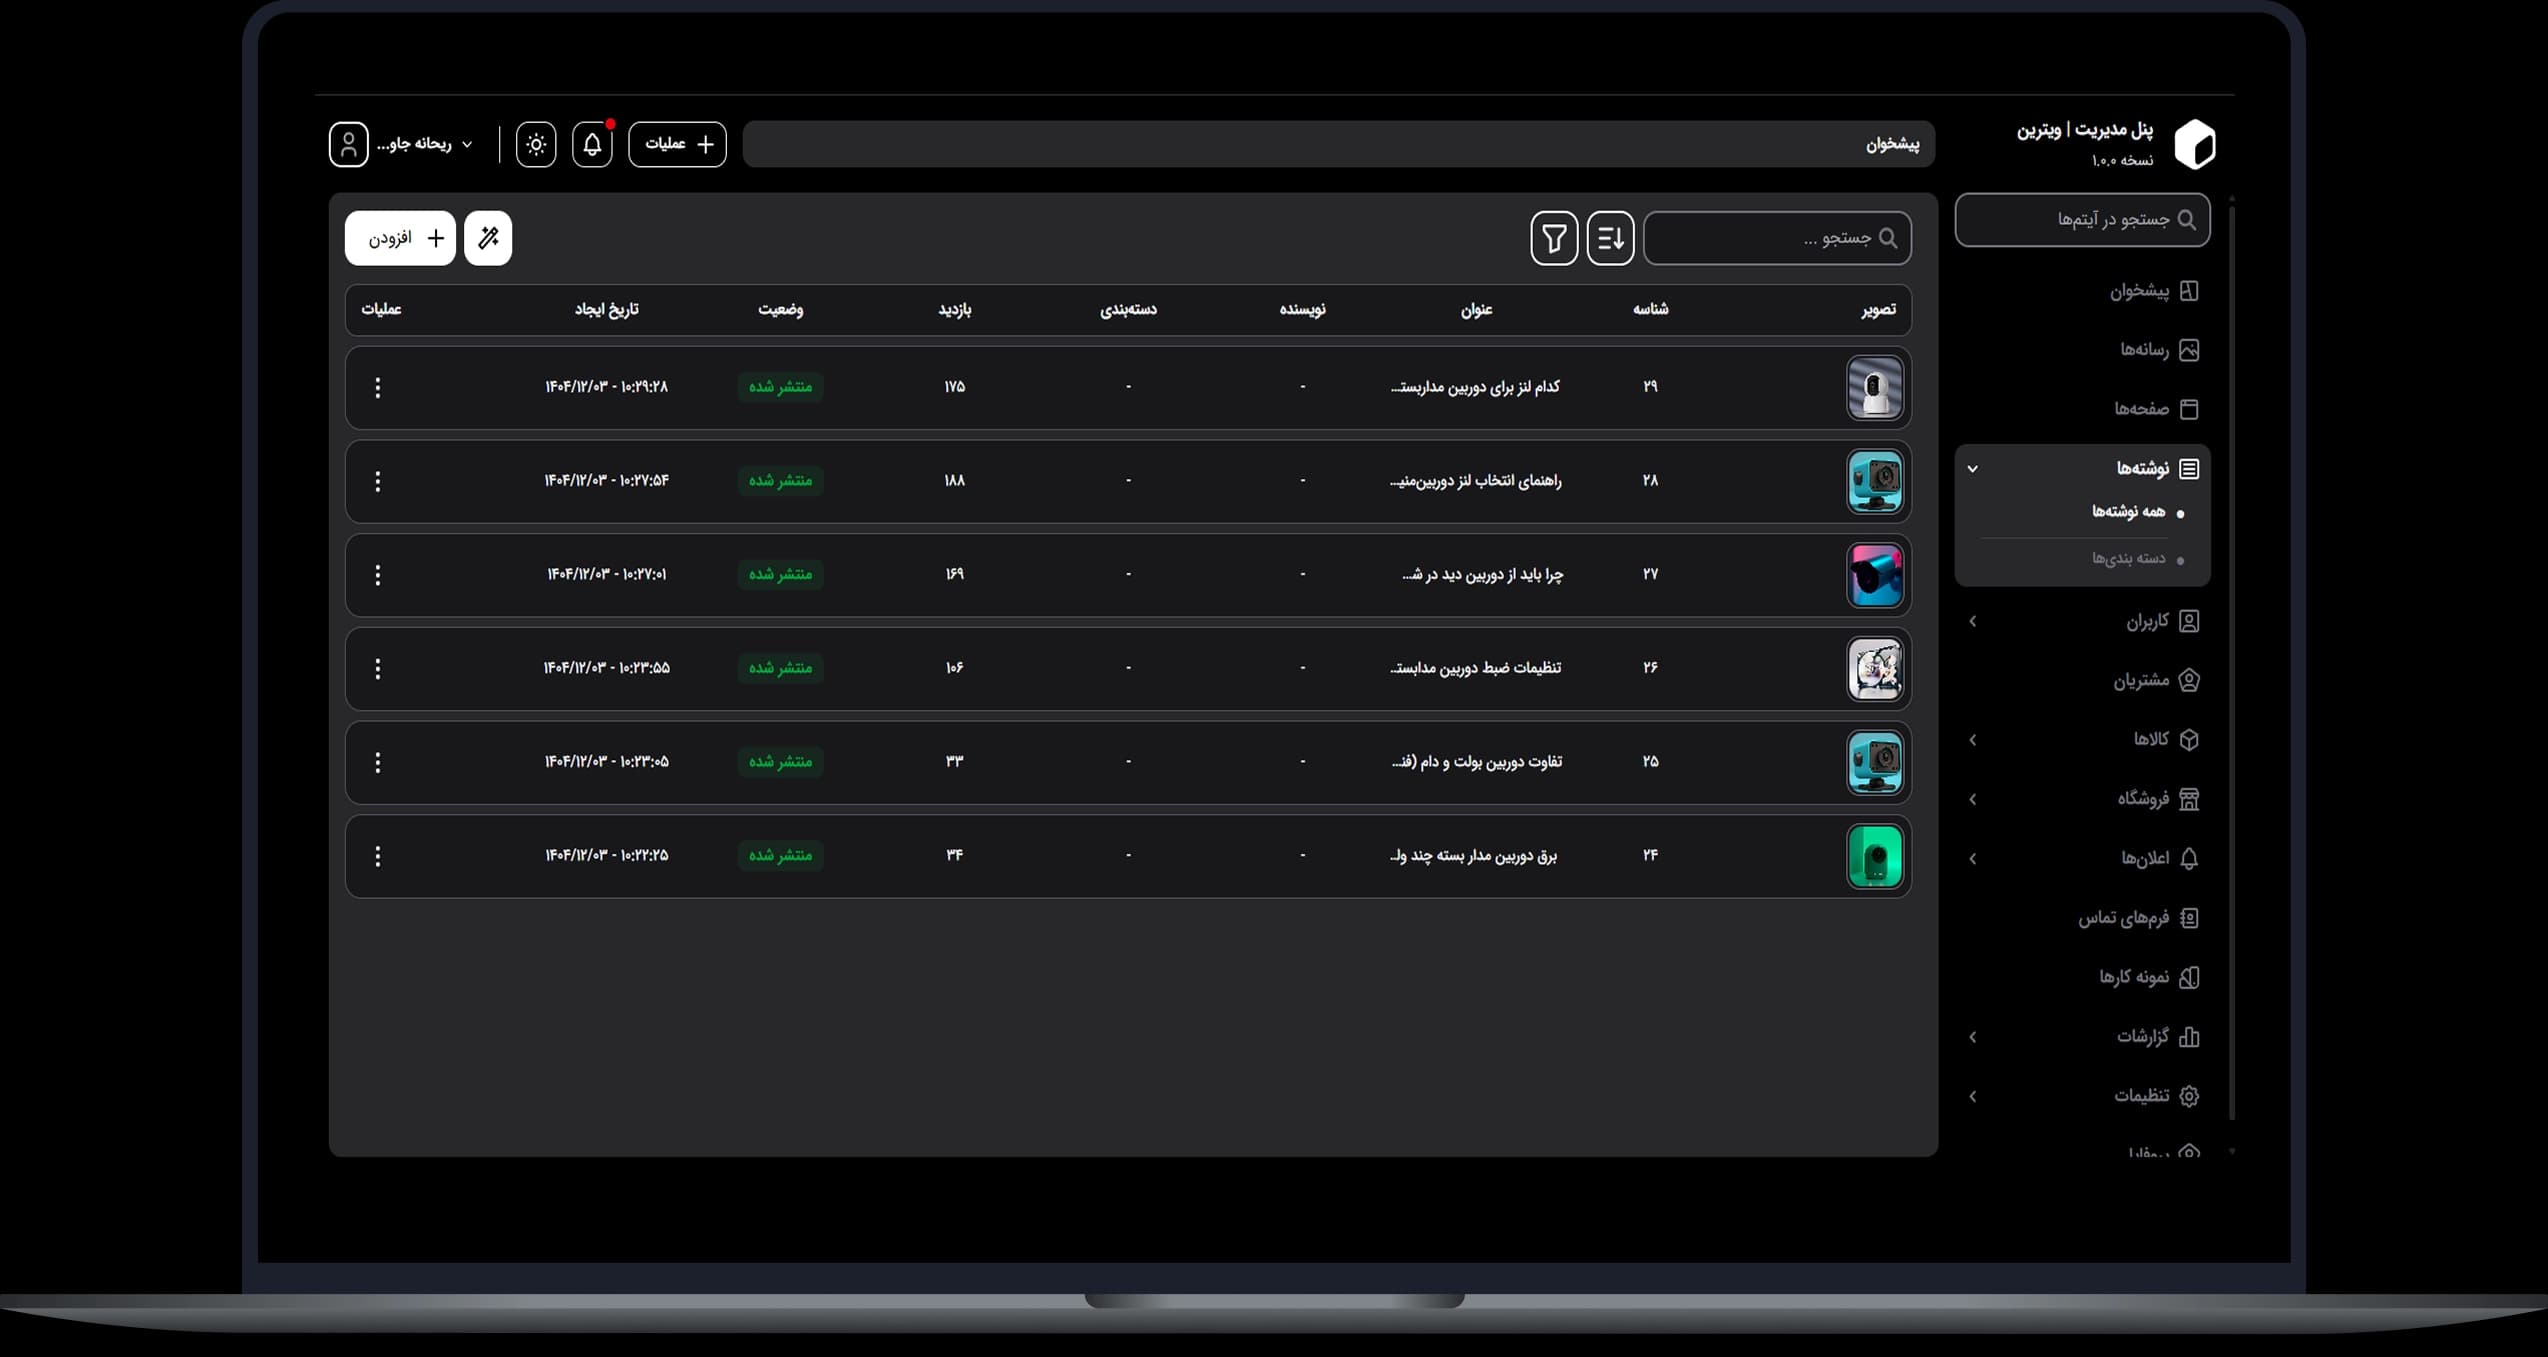2548x1357 pixels.
Task: Expand the فروشگاه sidebar section
Action: coord(2083,799)
